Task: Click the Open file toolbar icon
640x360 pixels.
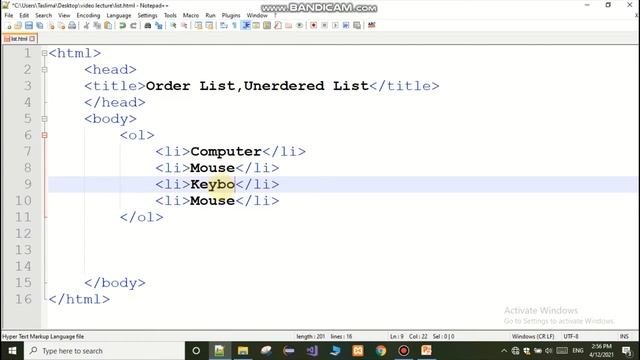Action: click(18, 25)
